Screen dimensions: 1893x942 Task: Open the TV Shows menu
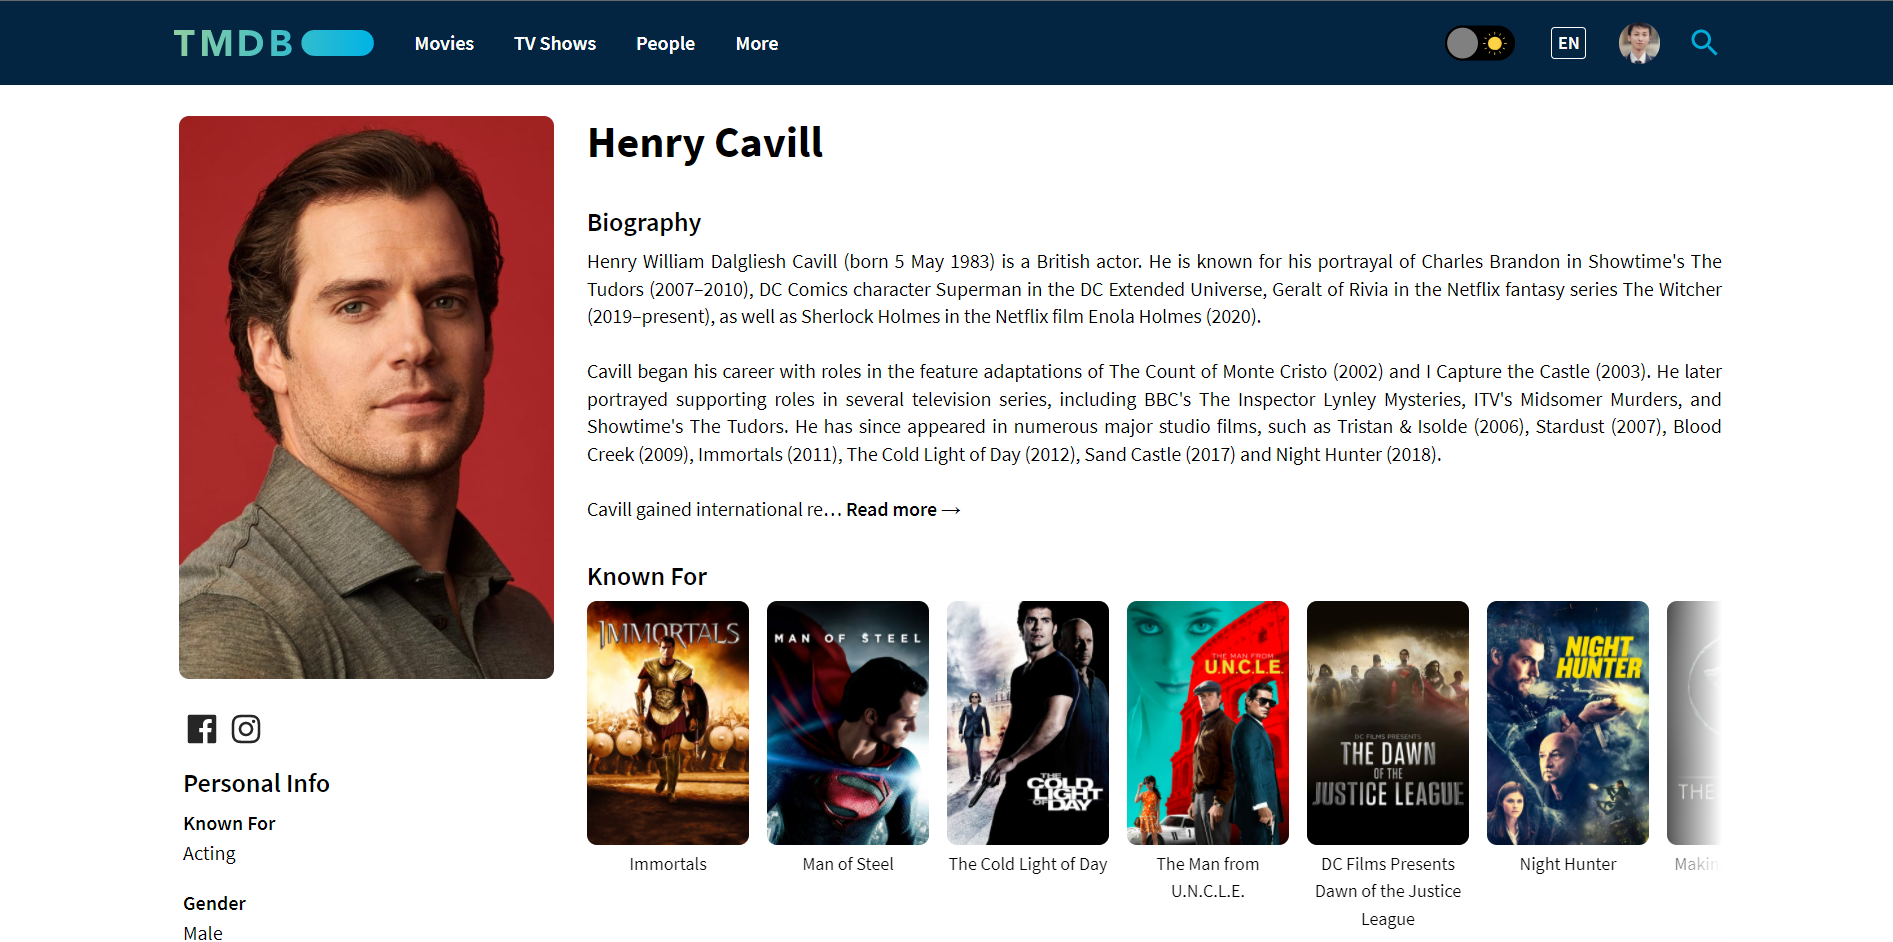pyautogui.click(x=555, y=43)
